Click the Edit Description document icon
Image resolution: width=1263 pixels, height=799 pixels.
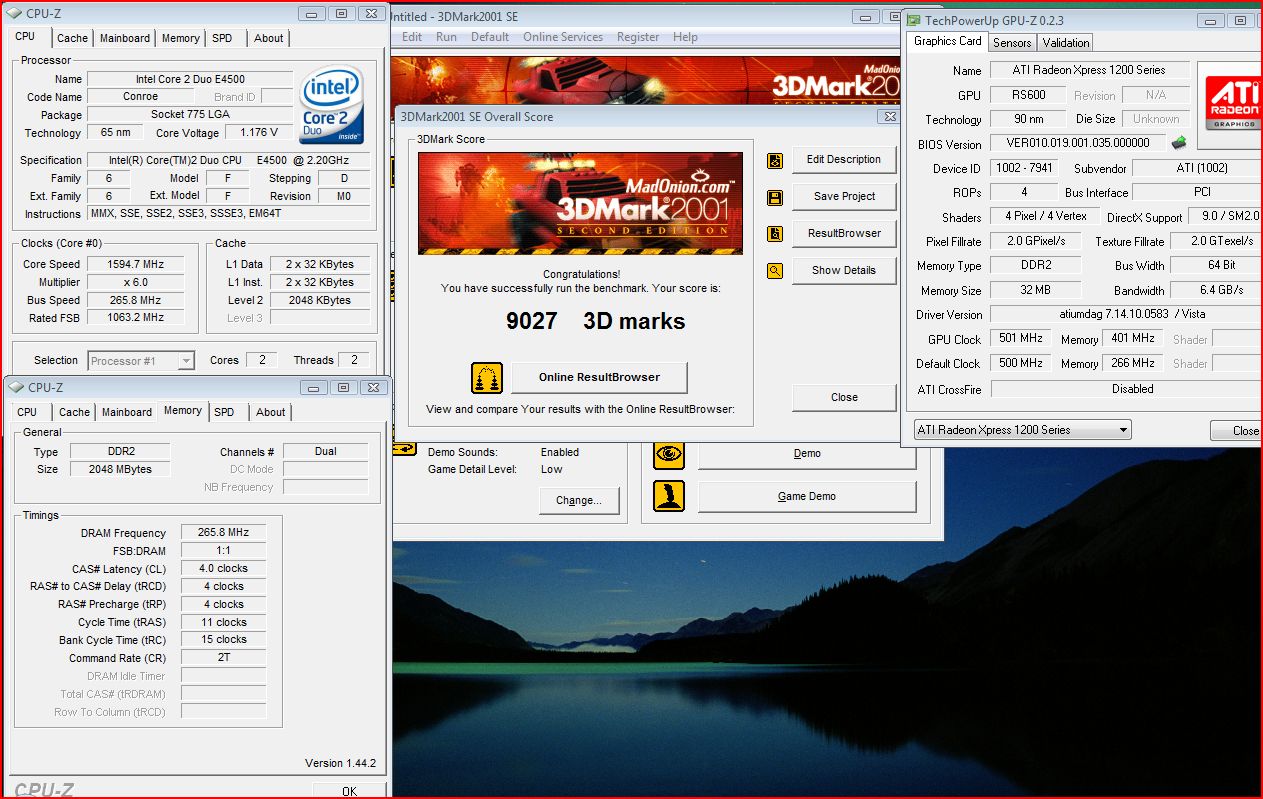click(775, 160)
